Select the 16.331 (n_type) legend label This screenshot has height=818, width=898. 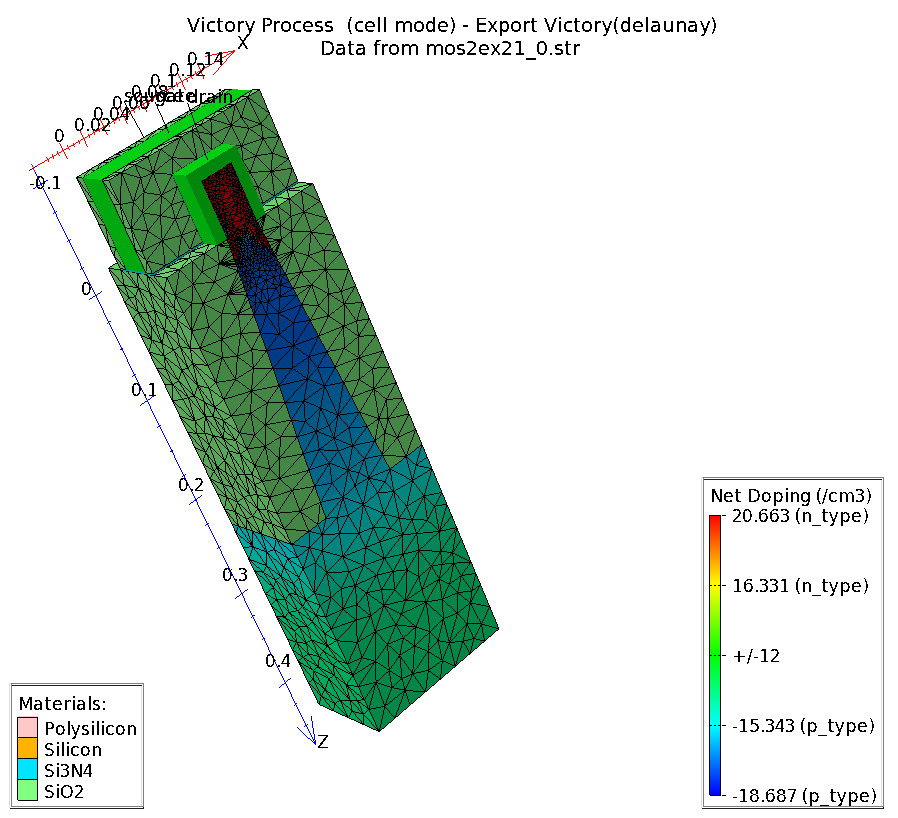(x=800, y=586)
